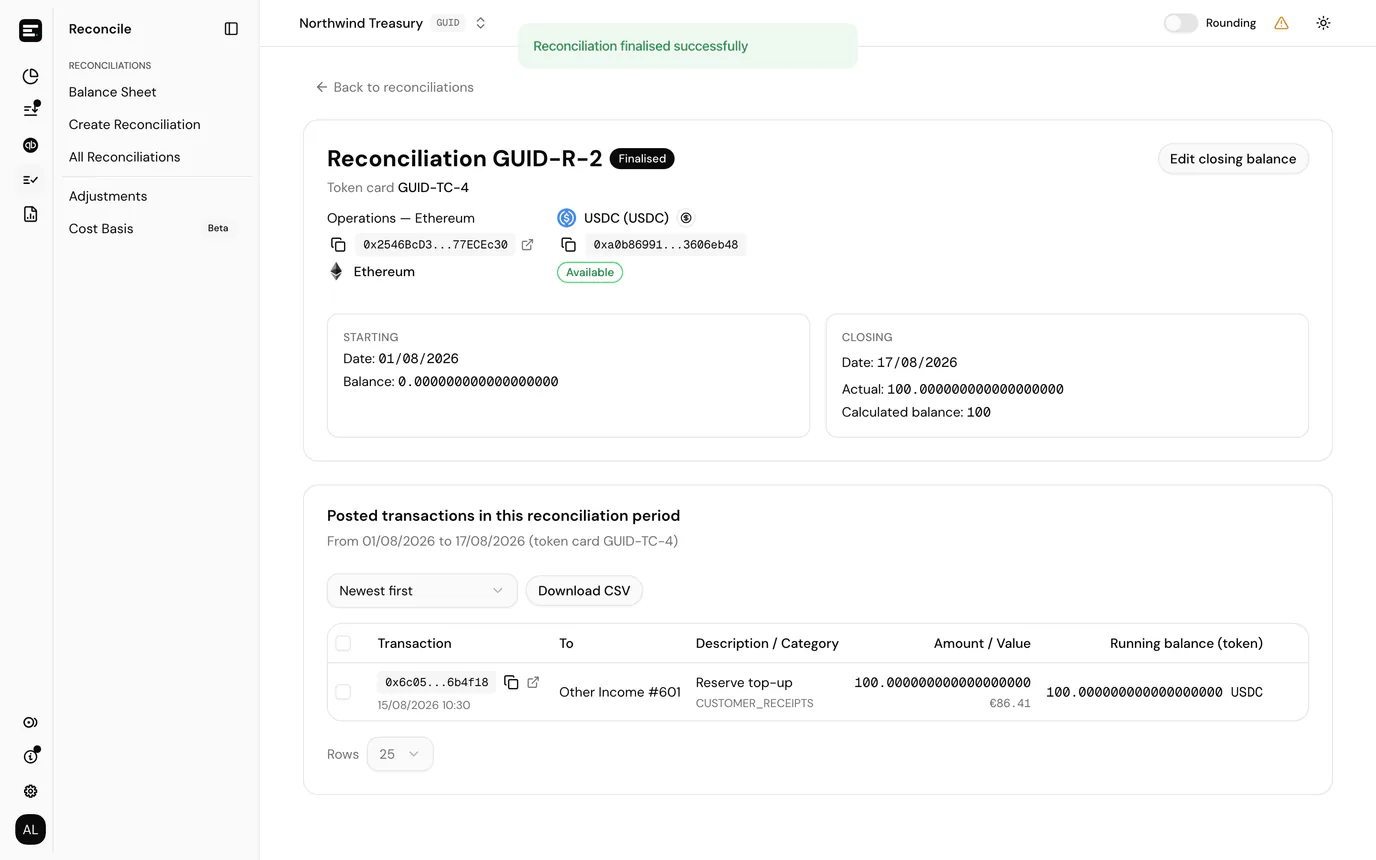This screenshot has width=1376, height=860.
Task: Open the reconcile checklist icon in left rail
Action: point(31,180)
